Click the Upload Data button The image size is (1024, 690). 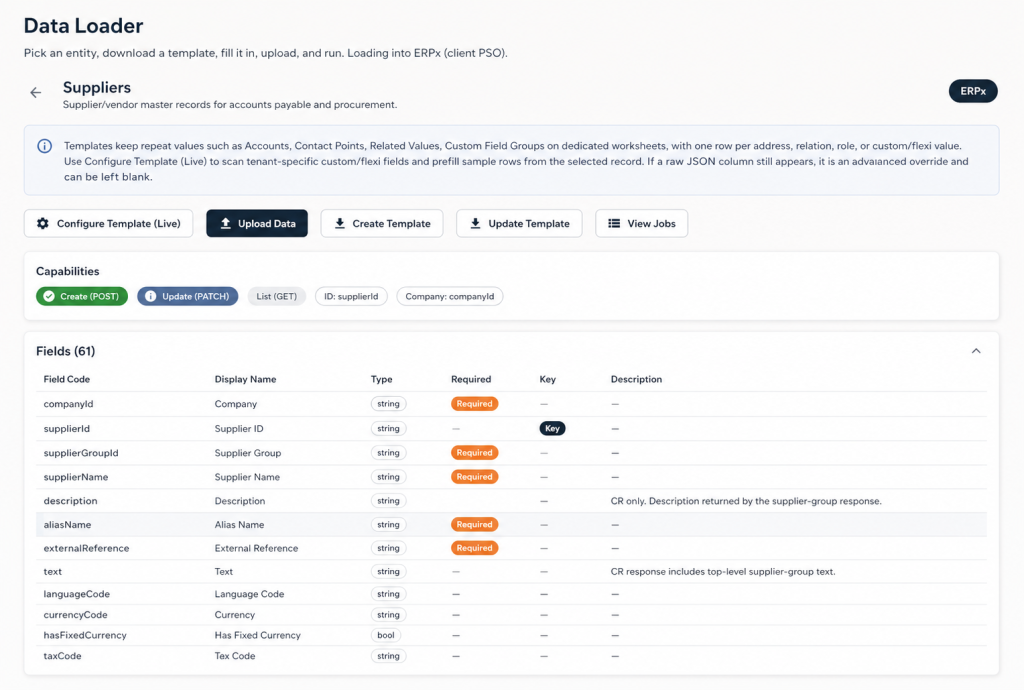pos(257,223)
